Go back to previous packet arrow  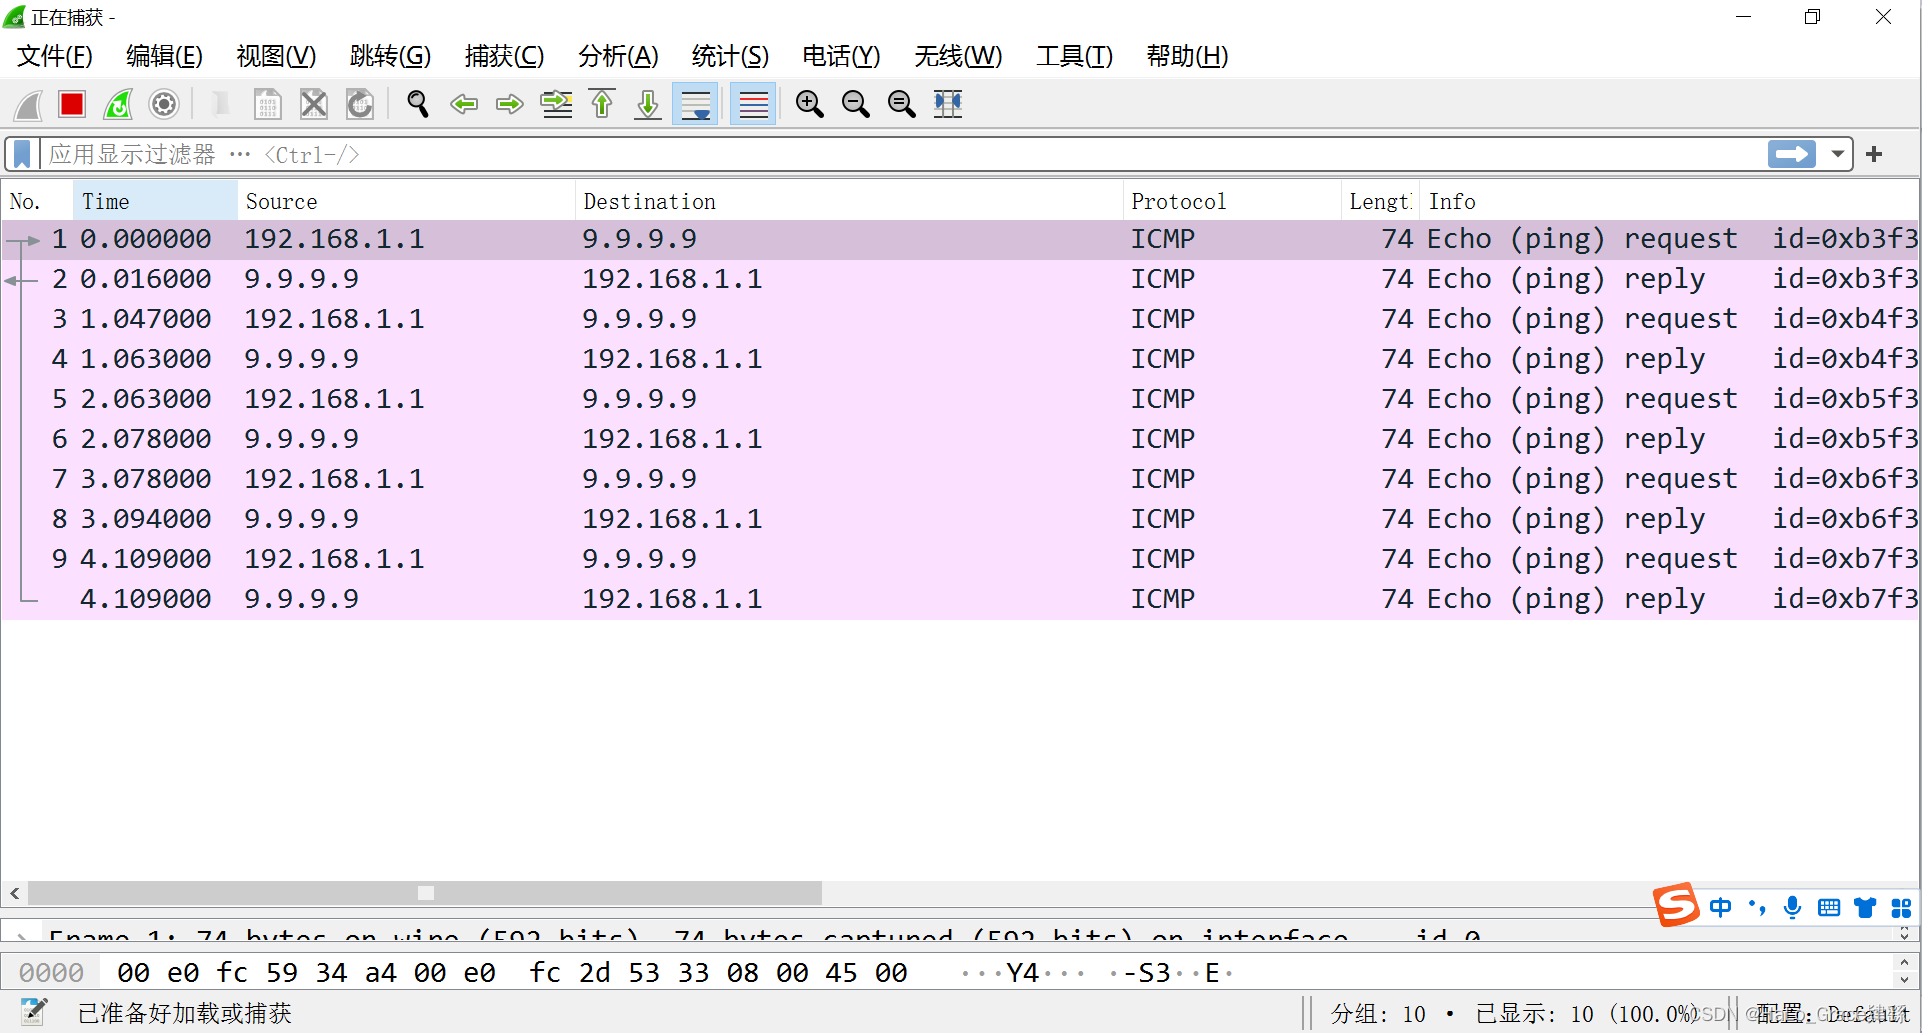point(464,104)
